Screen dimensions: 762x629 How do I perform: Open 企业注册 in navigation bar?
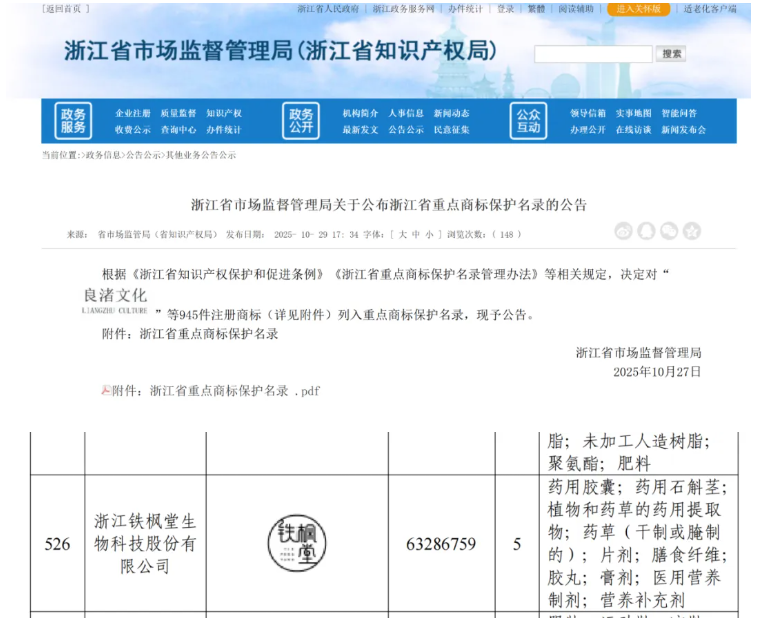(133, 113)
